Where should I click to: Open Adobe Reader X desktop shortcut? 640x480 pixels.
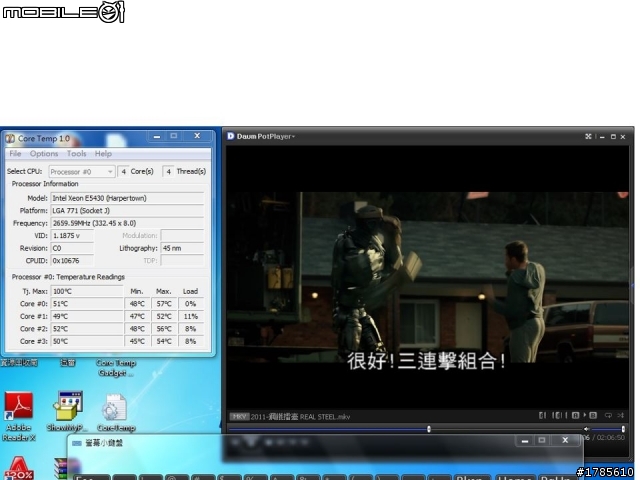18,416
